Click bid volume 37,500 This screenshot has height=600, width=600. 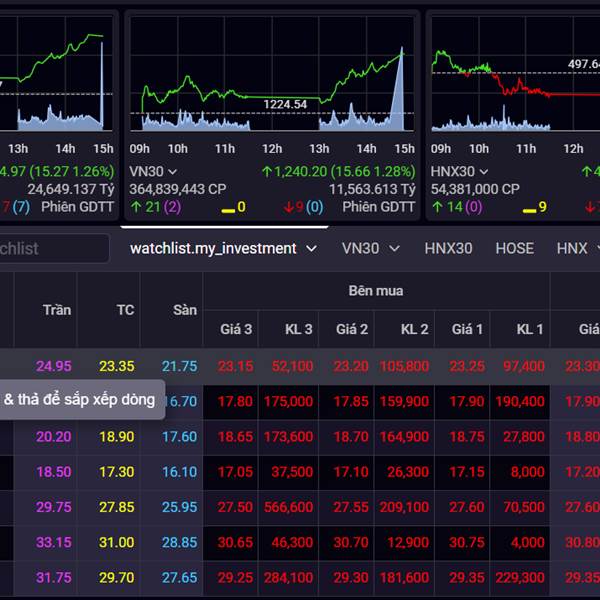(292, 472)
